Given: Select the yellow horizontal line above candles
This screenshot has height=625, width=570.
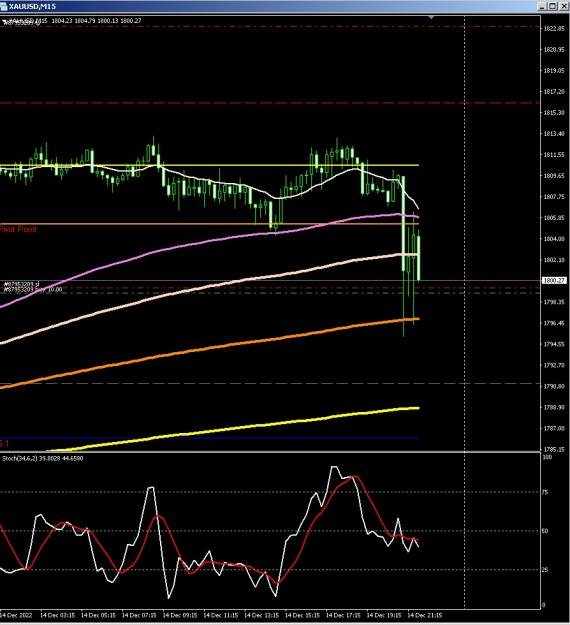Looking at the screenshot, I should [x=209, y=165].
